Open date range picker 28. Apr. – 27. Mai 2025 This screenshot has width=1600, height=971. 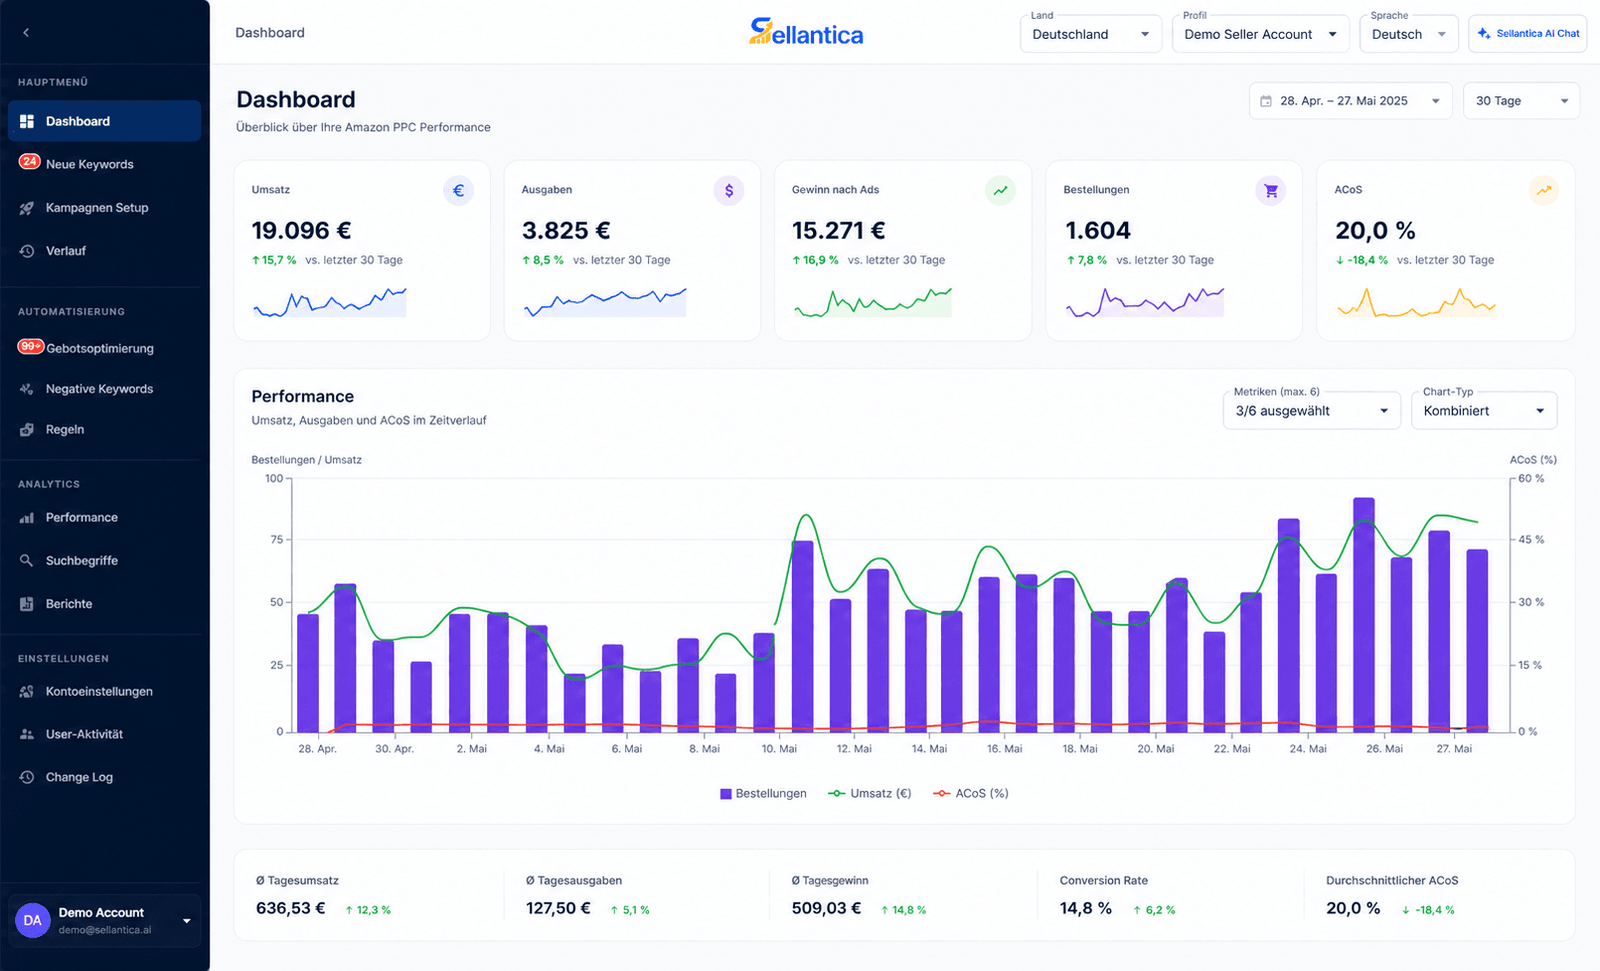click(x=1350, y=101)
